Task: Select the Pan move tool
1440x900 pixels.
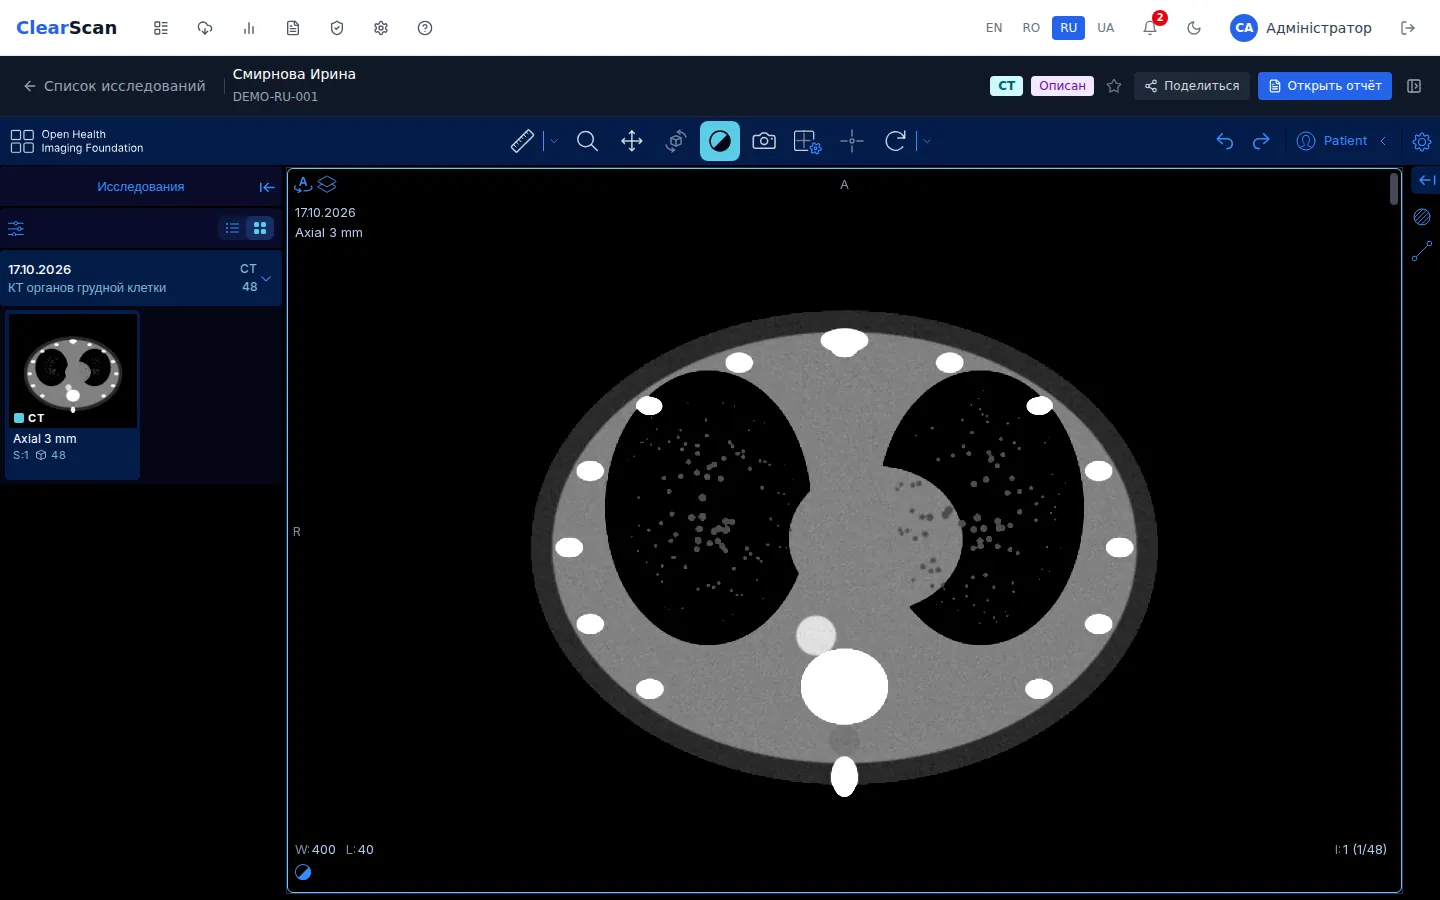Action: (632, 141)
